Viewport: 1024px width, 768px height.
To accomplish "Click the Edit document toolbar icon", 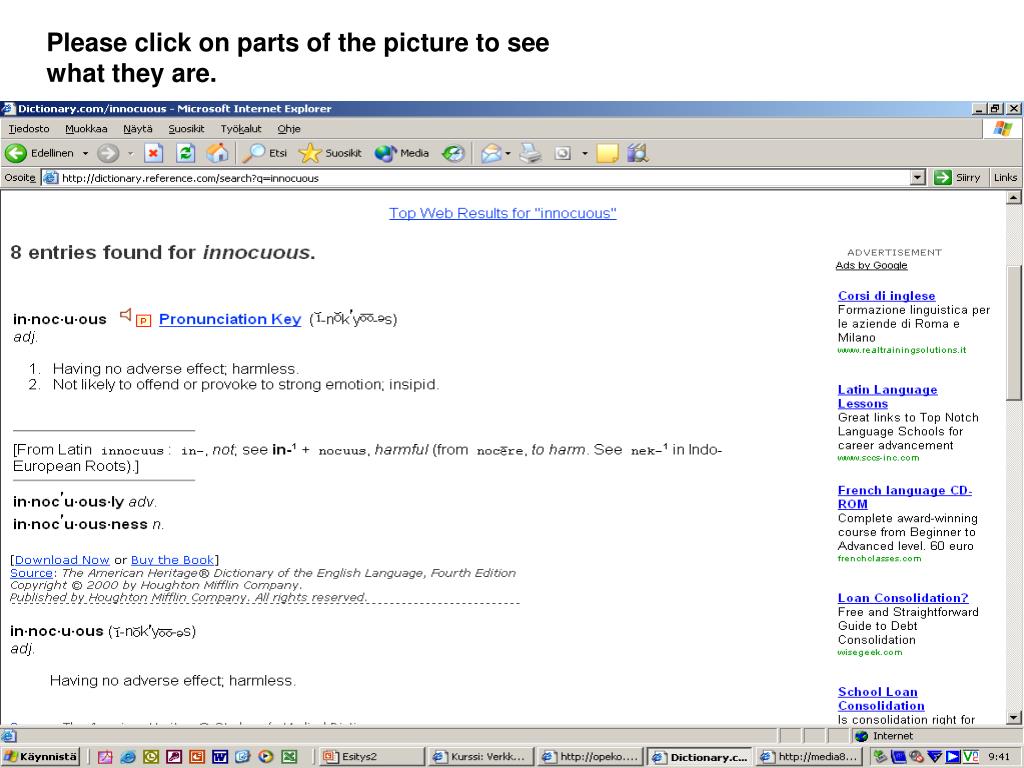I will tap(562, 153).
